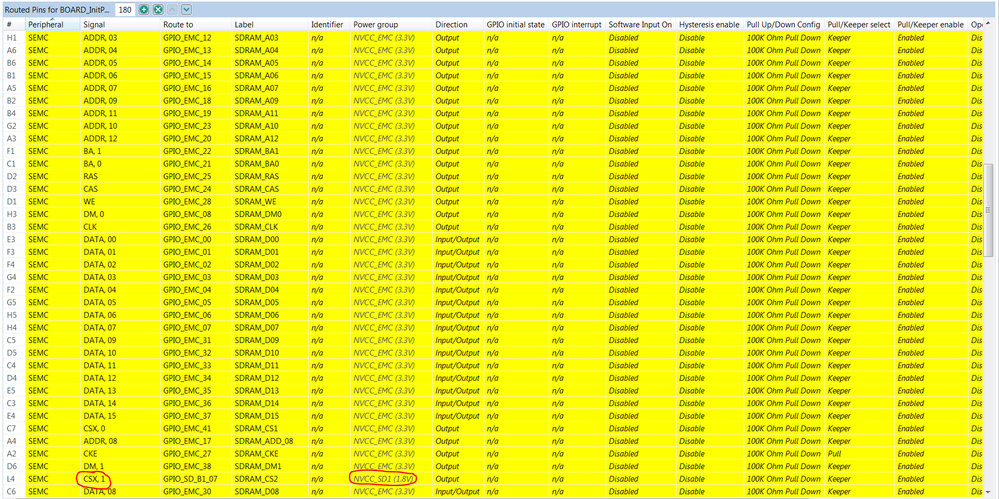Open the Direction cell in the DATA, 00 row
This screenshot has height=499, width=999.
pos(458,240)
